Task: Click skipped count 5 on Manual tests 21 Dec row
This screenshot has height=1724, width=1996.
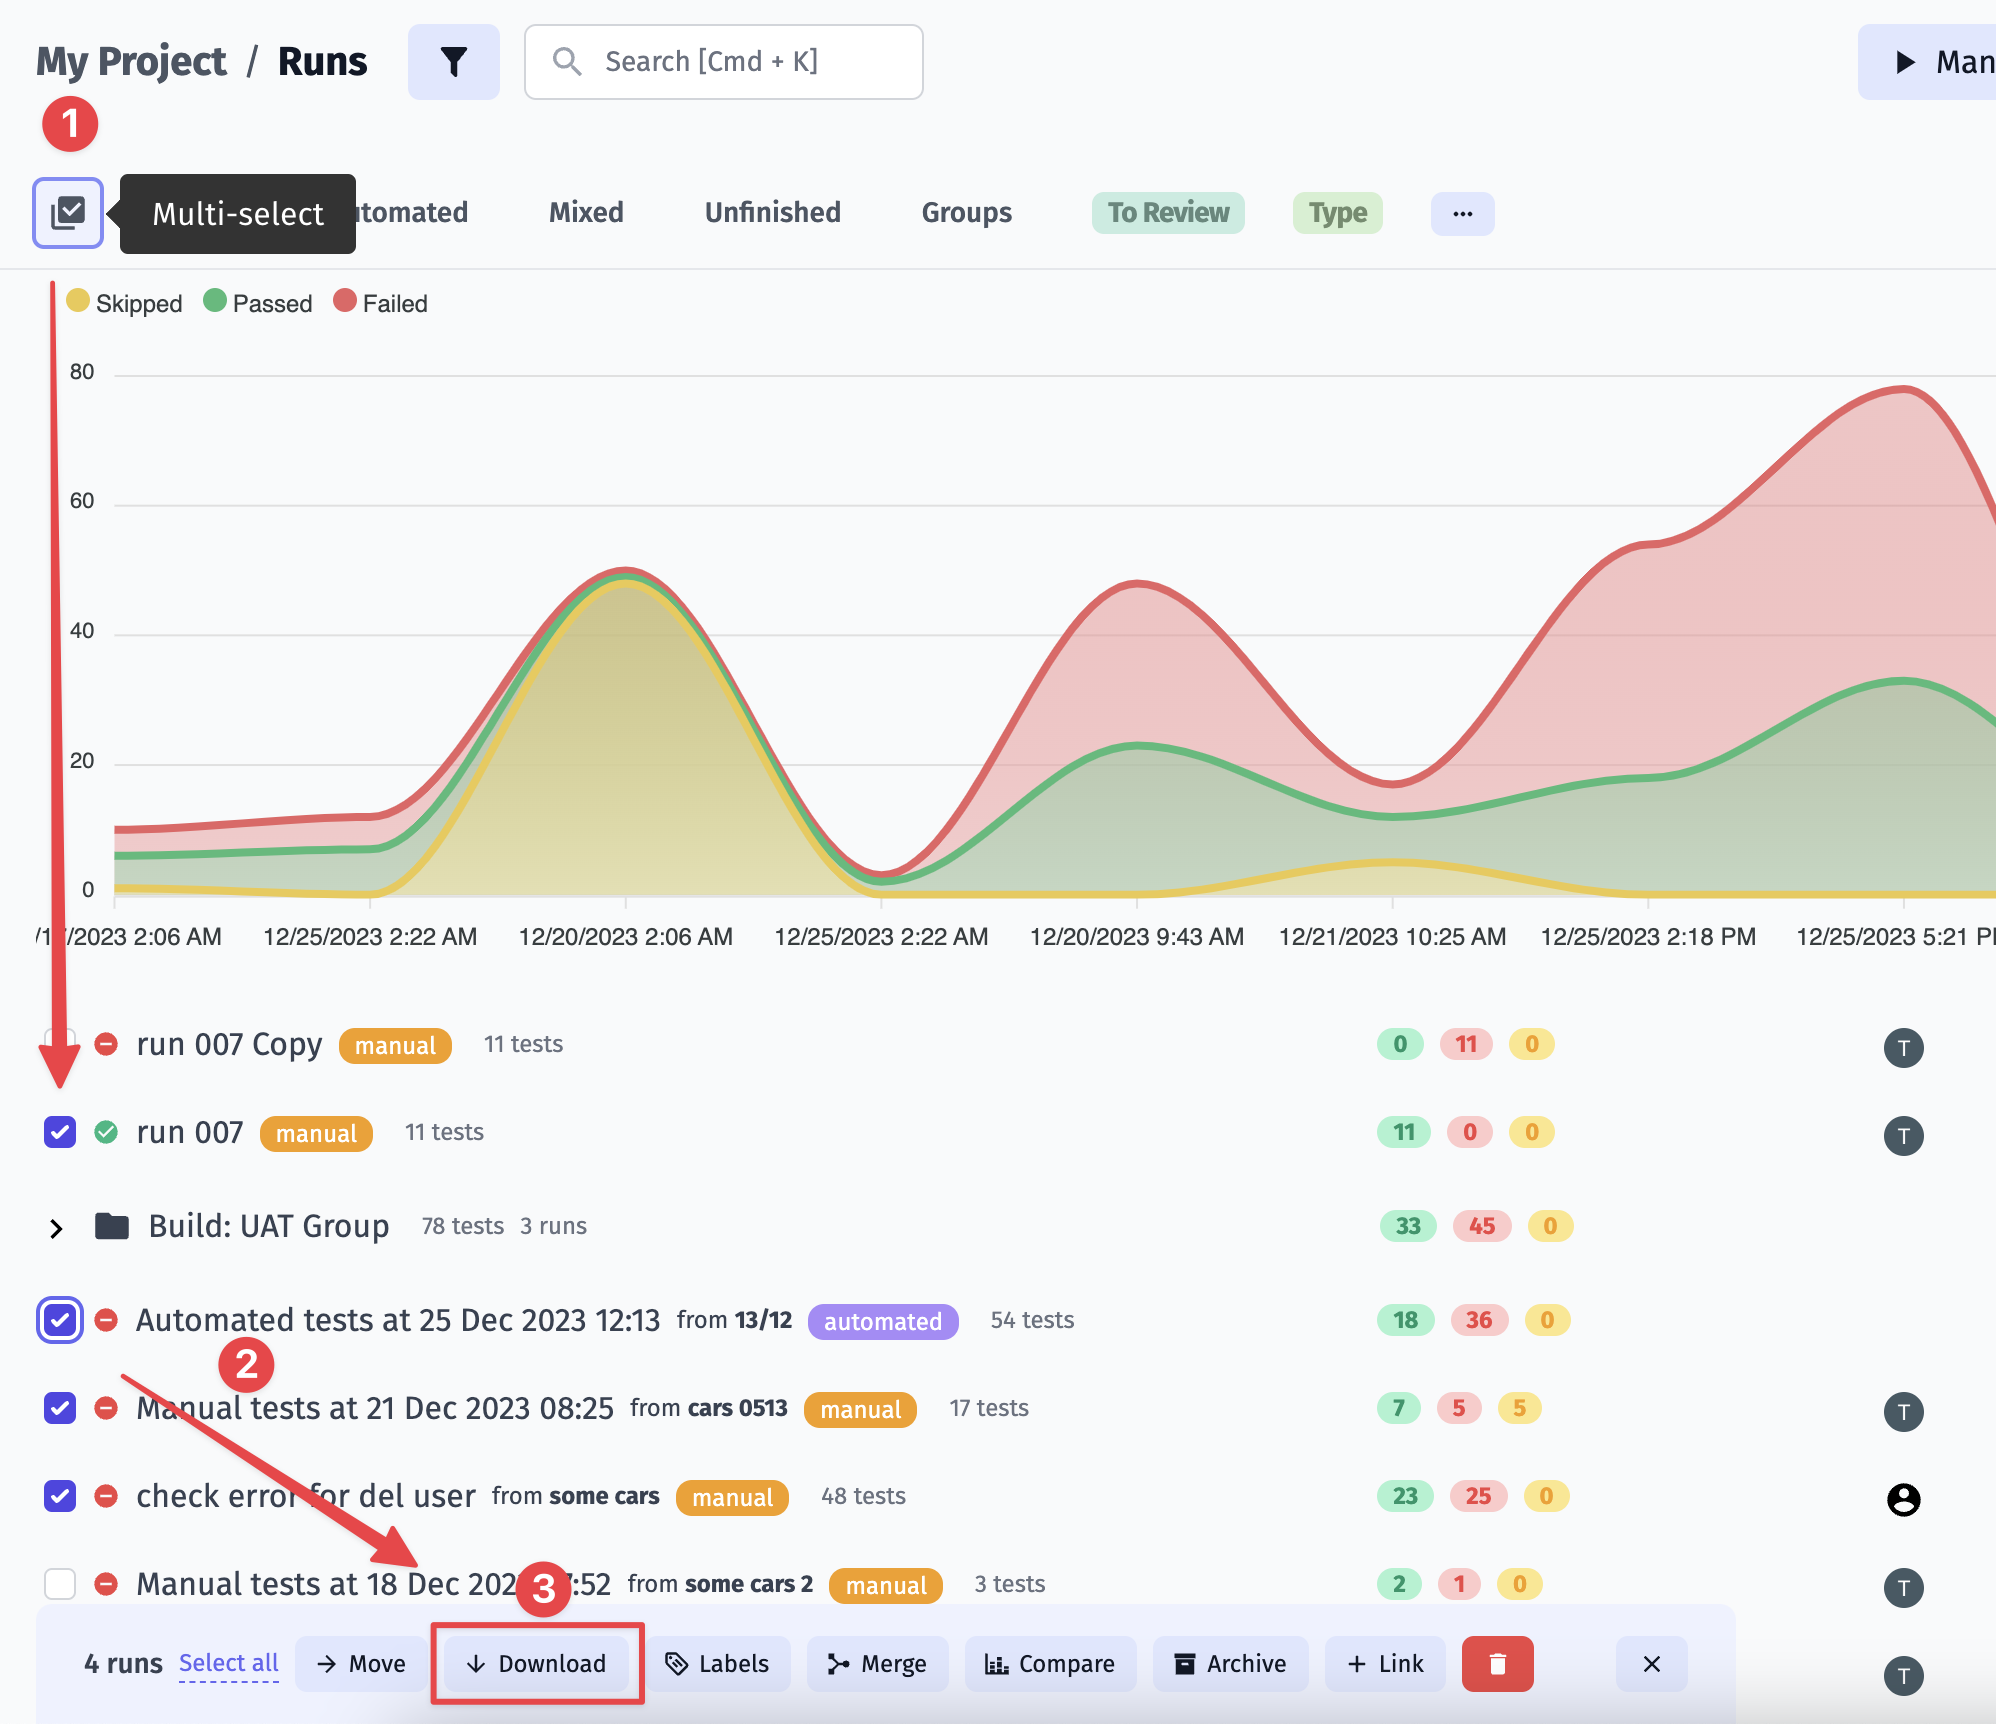Action: [1519, 1408]
